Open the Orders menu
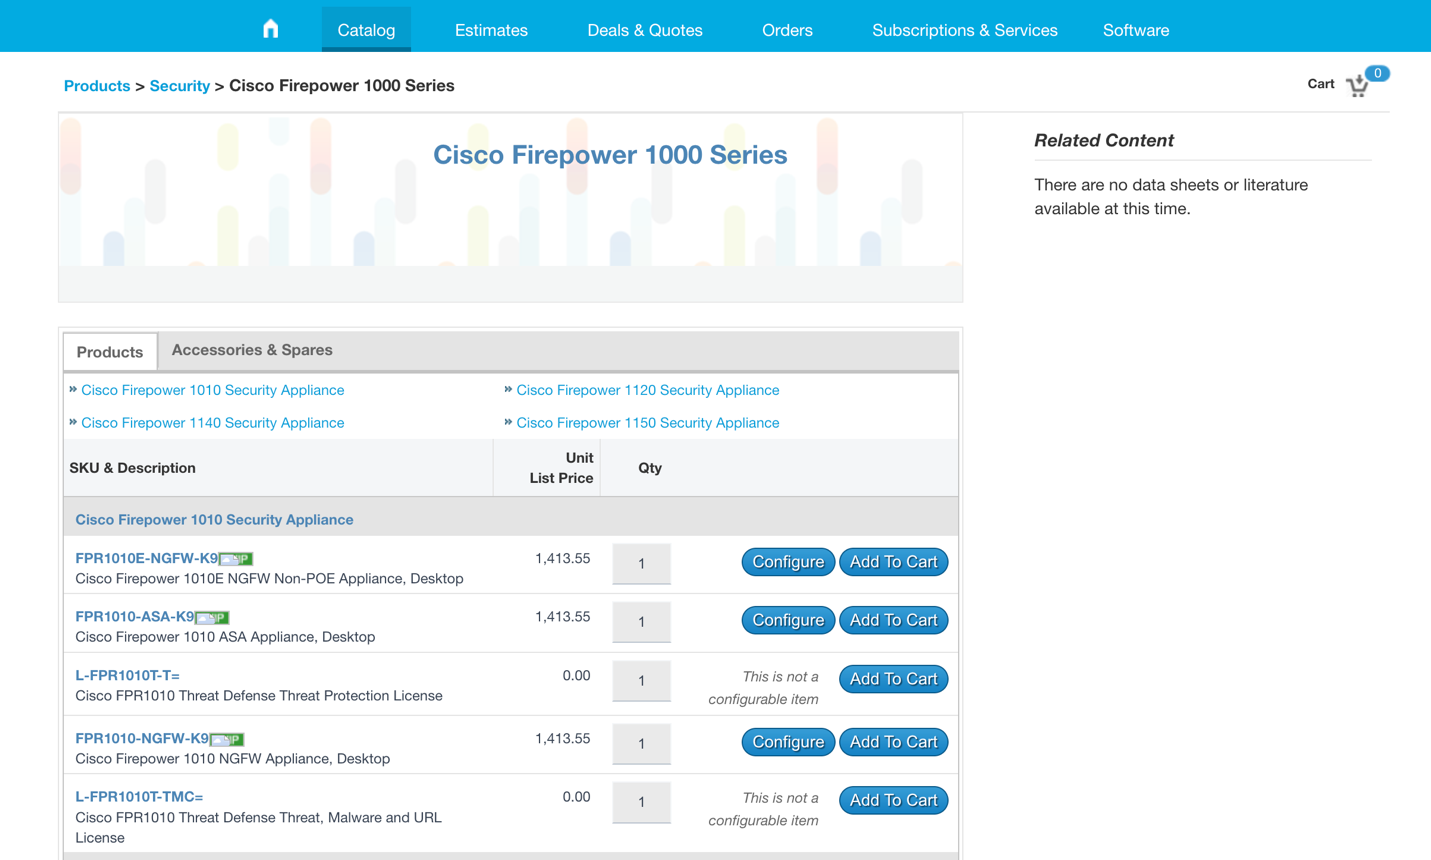1431x860 pixels. coord(787,30)
